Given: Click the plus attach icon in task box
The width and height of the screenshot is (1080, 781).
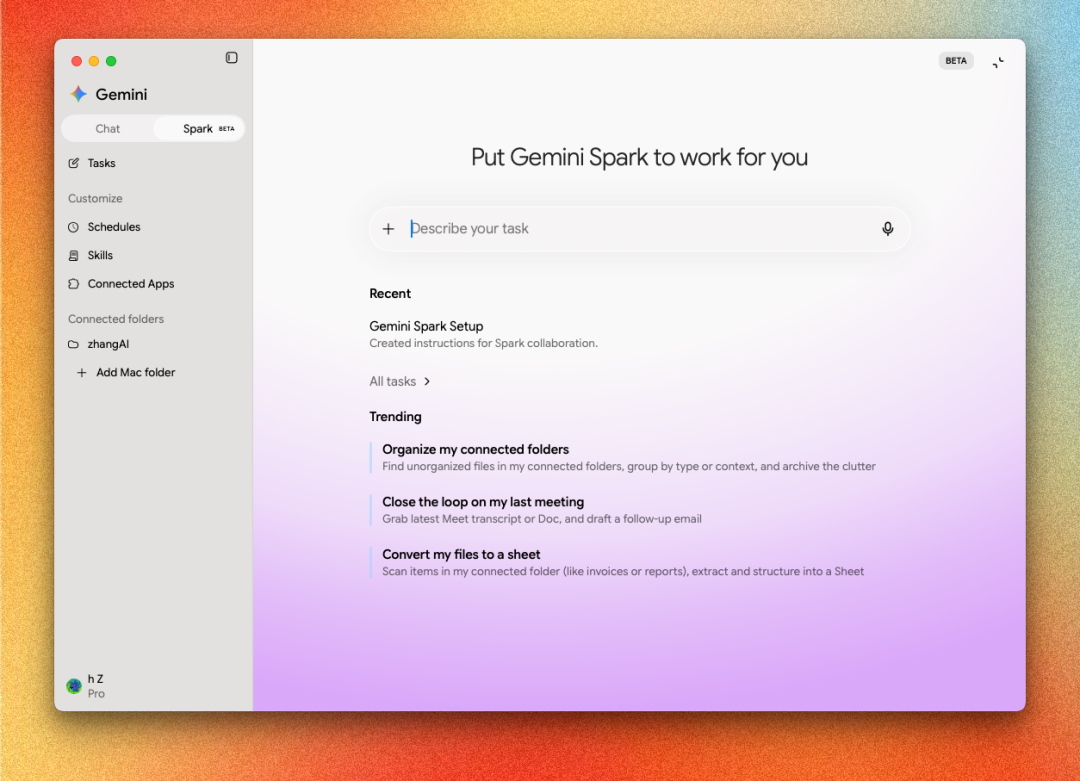Looking at the screenshot, I should [388, 229].
